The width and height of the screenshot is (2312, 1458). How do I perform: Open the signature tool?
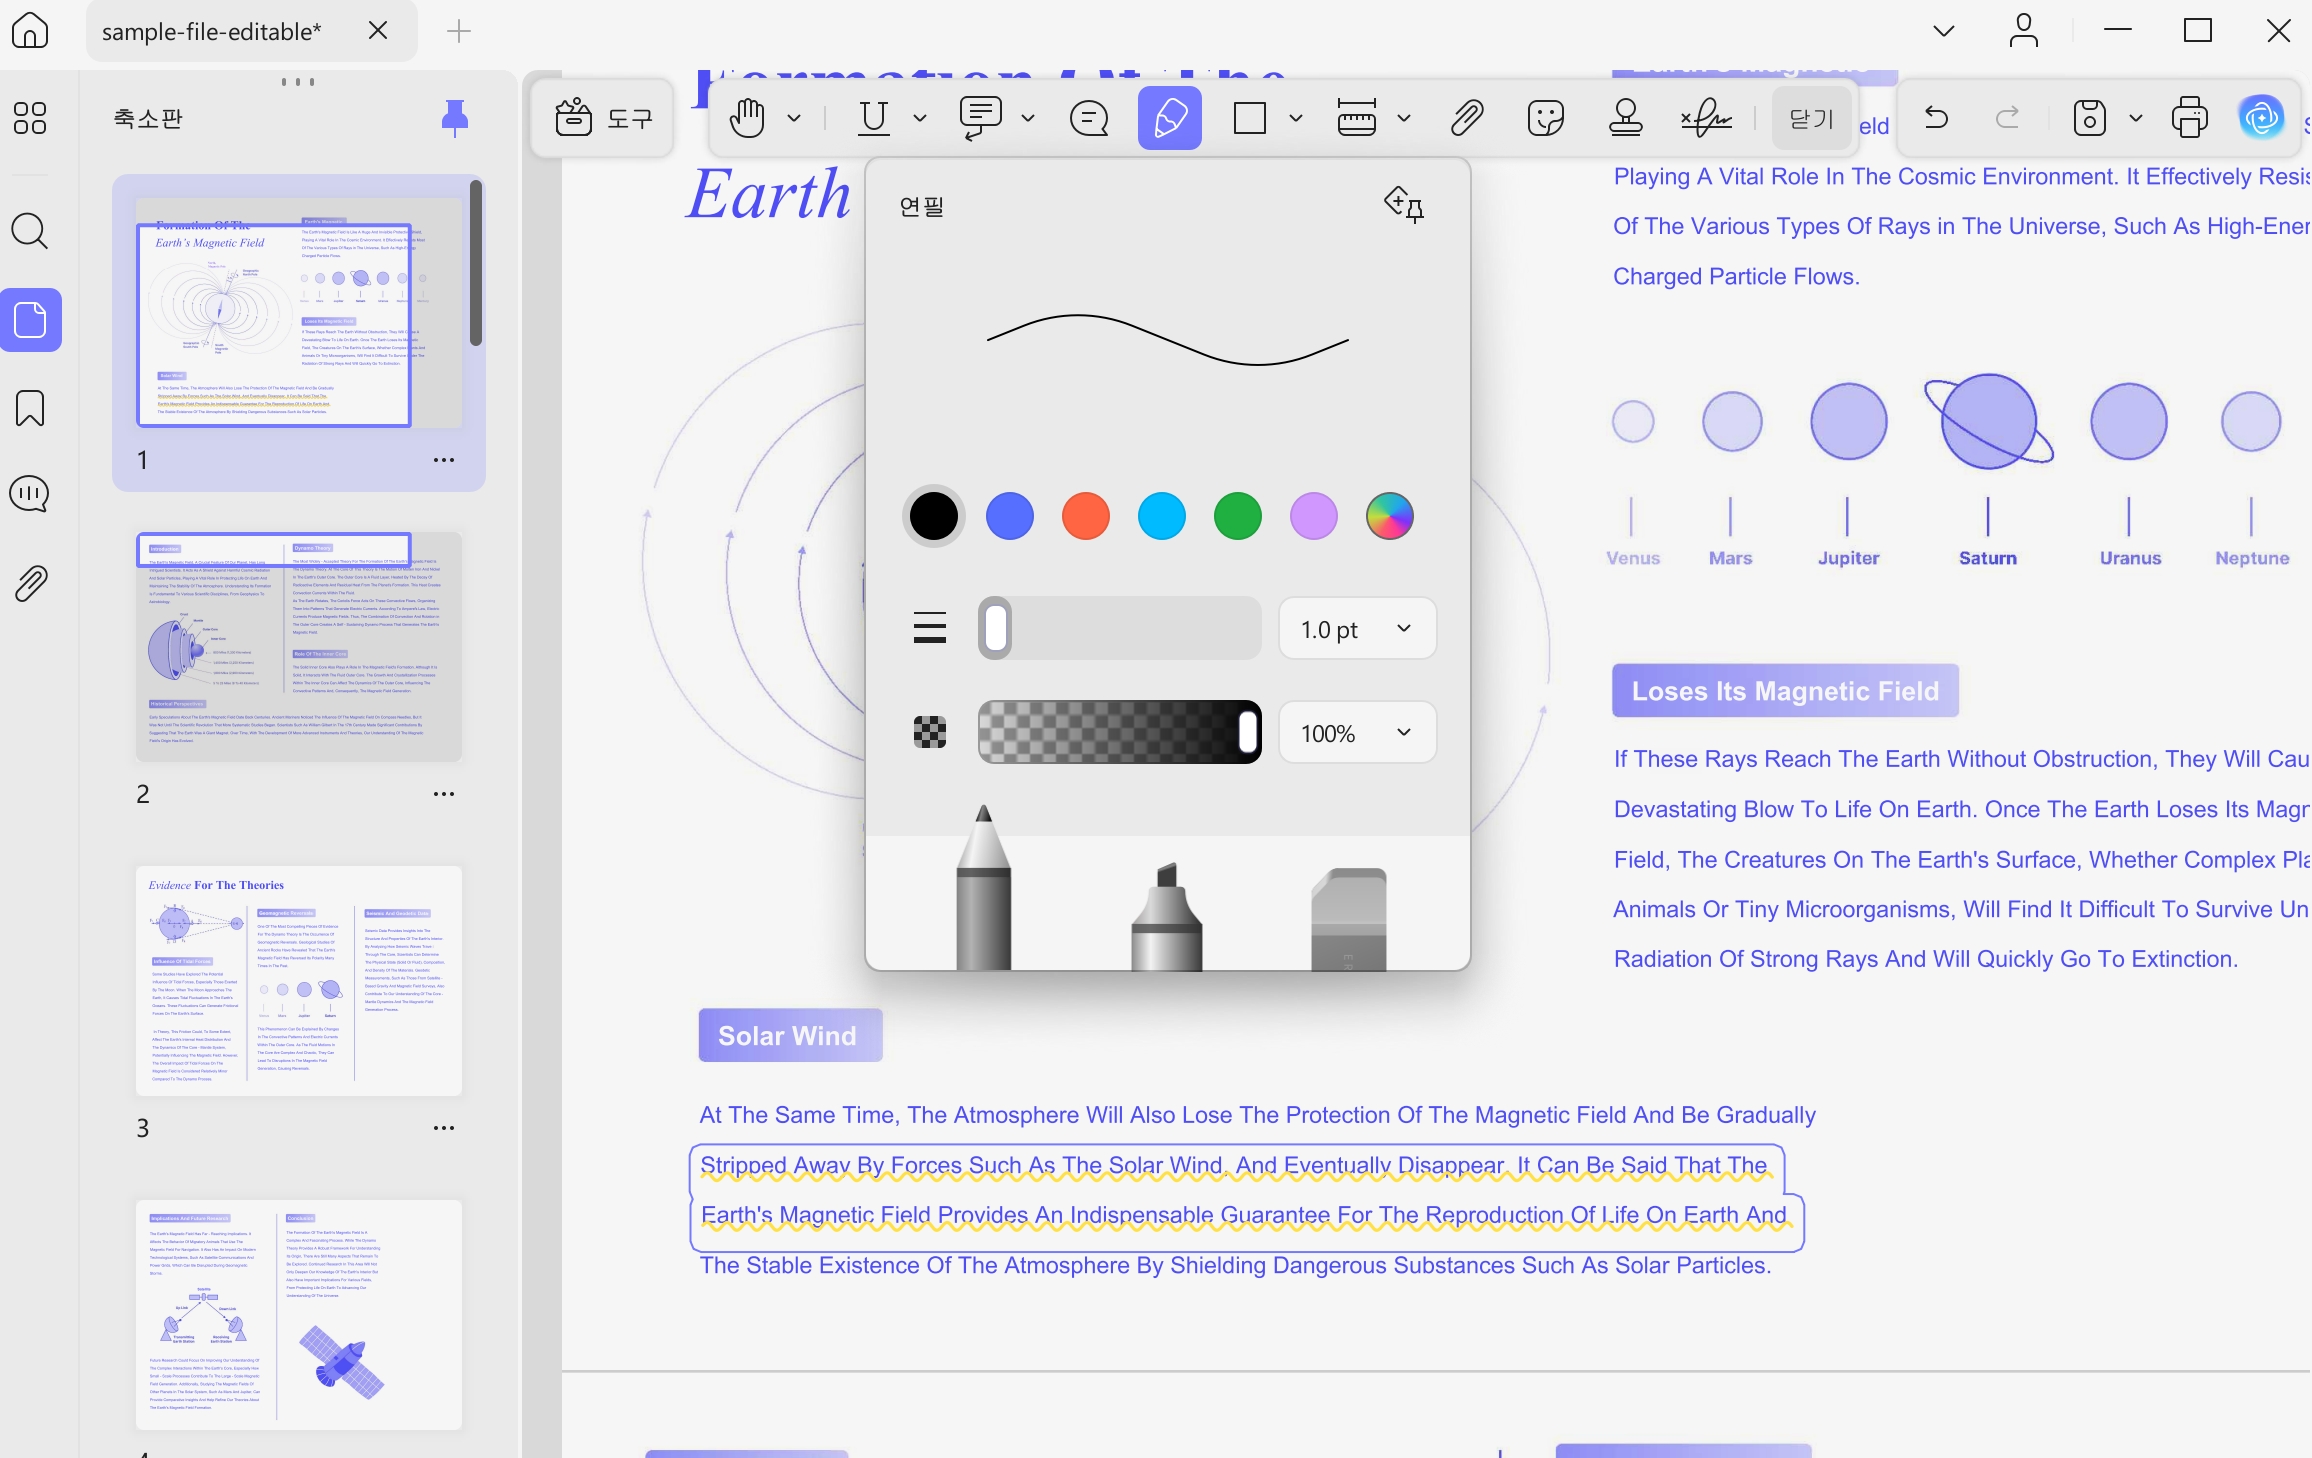click(x=1706, y=118)
